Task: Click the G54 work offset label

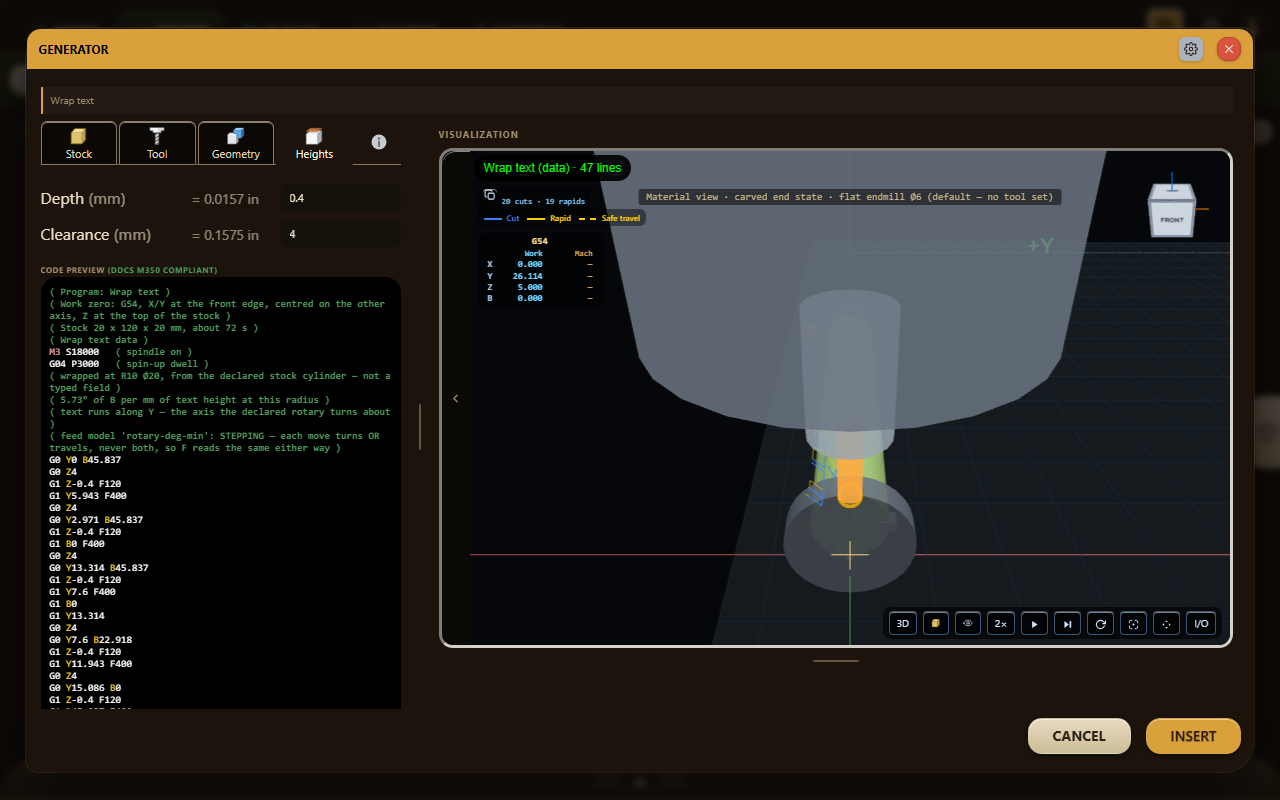Action: click(x=540, y=241)
